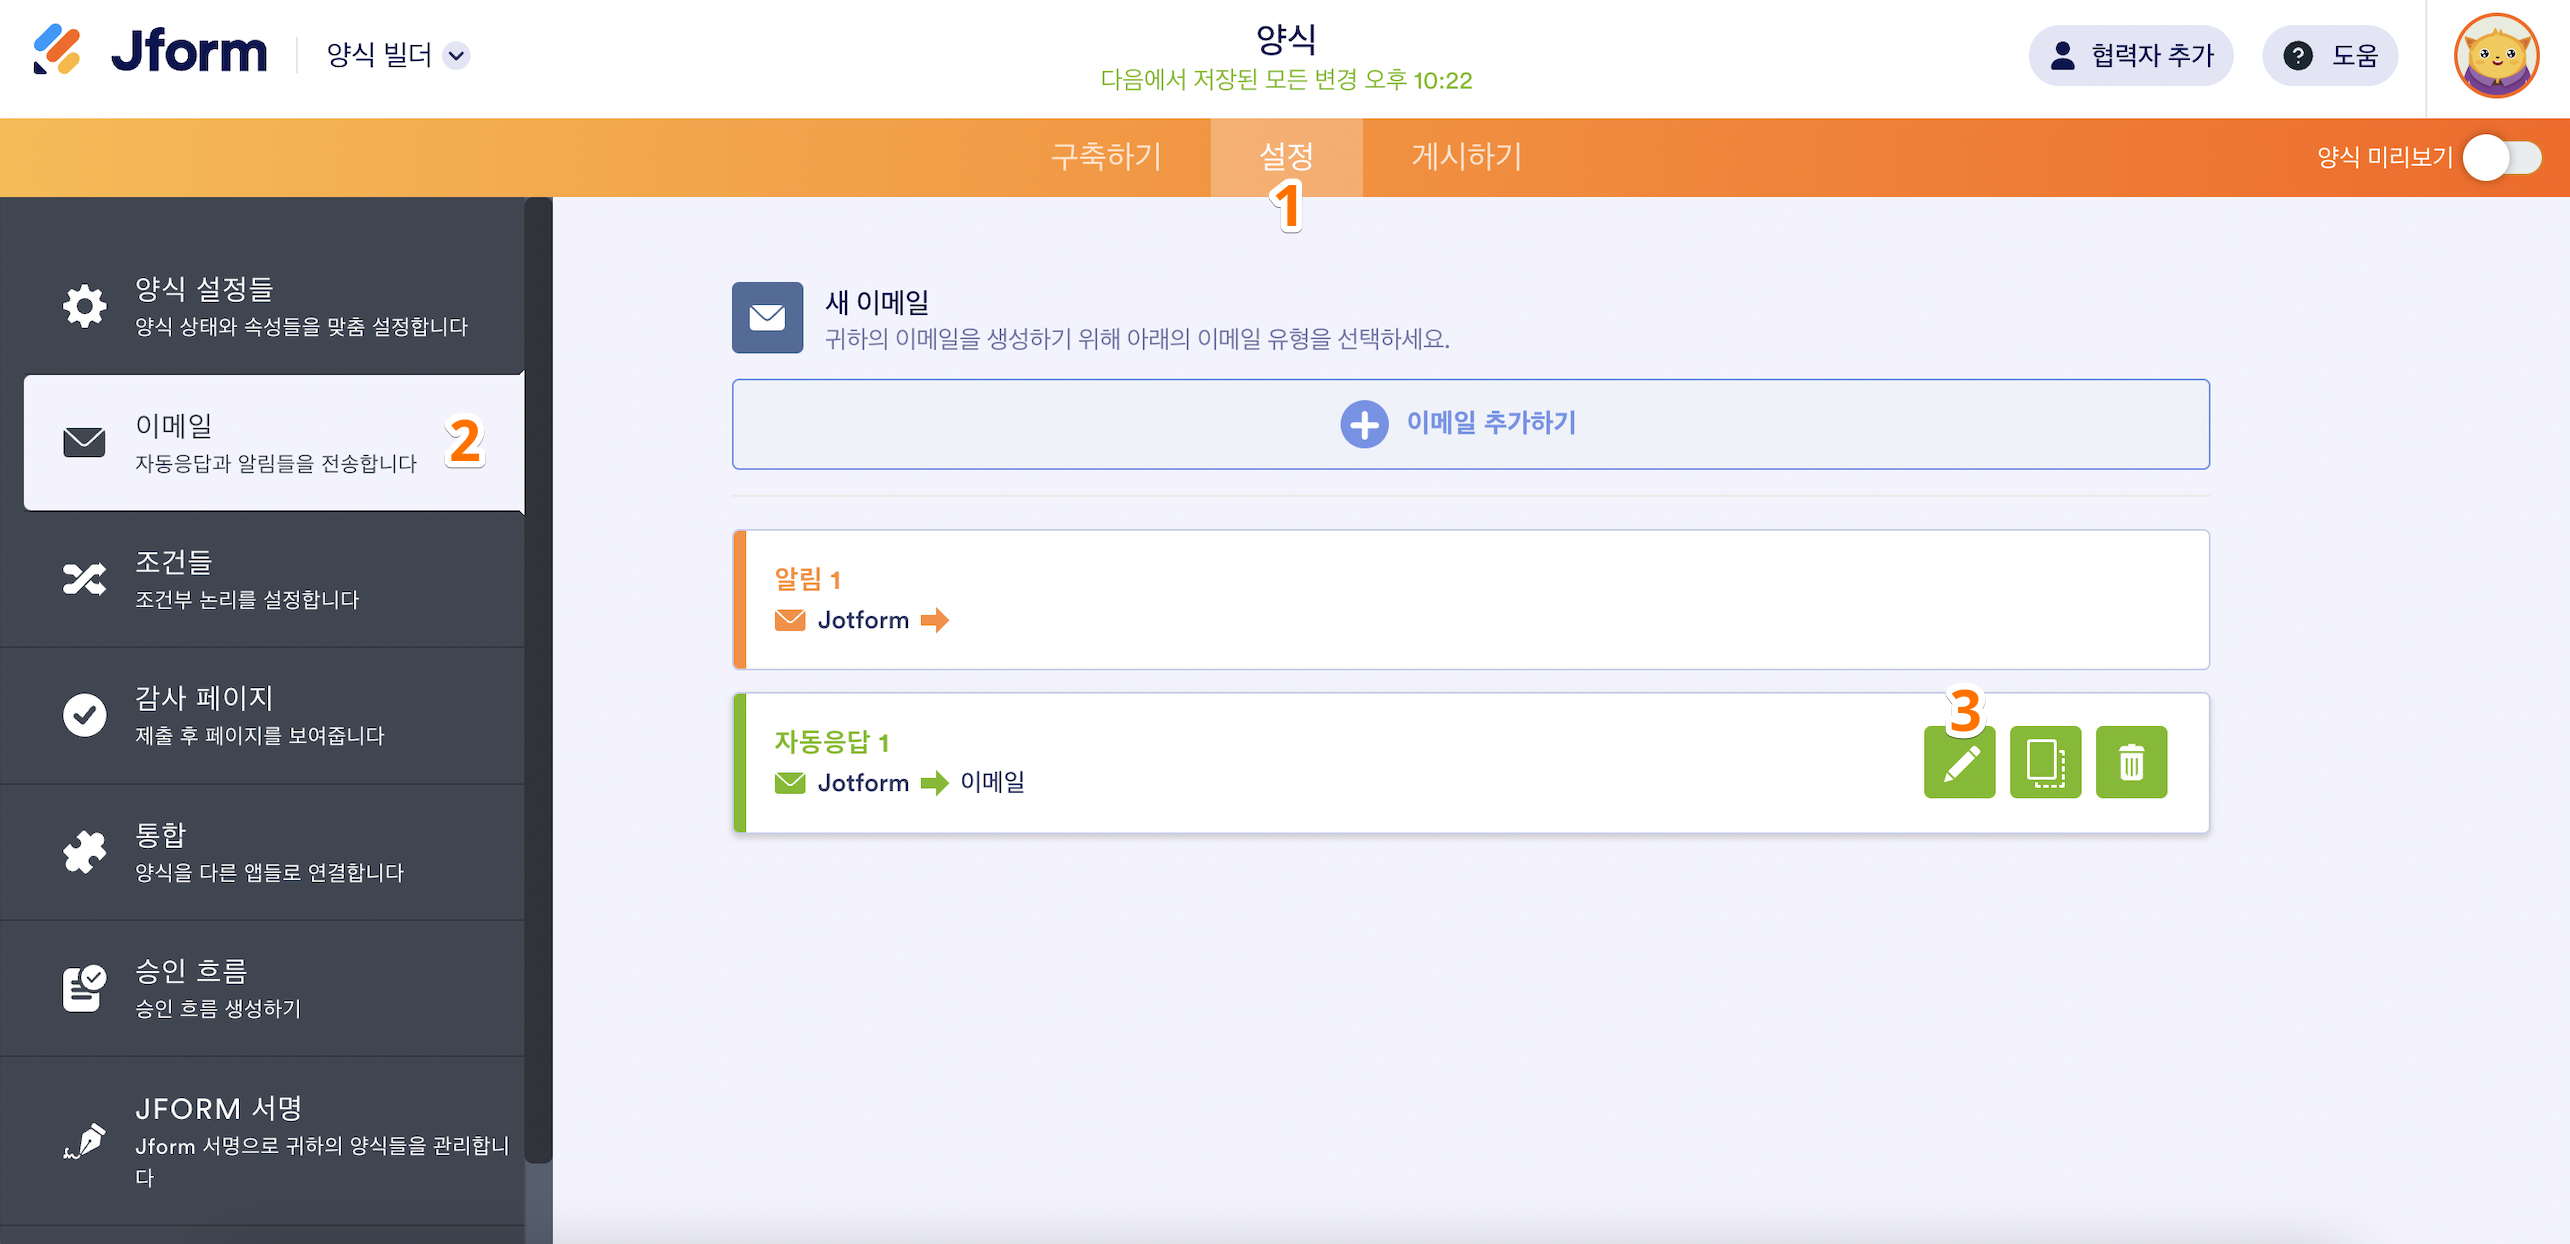Switch to the 게시하기 tab
The width and height of the screenshot is (2570, 1244).
click(x=1466, y=157)
